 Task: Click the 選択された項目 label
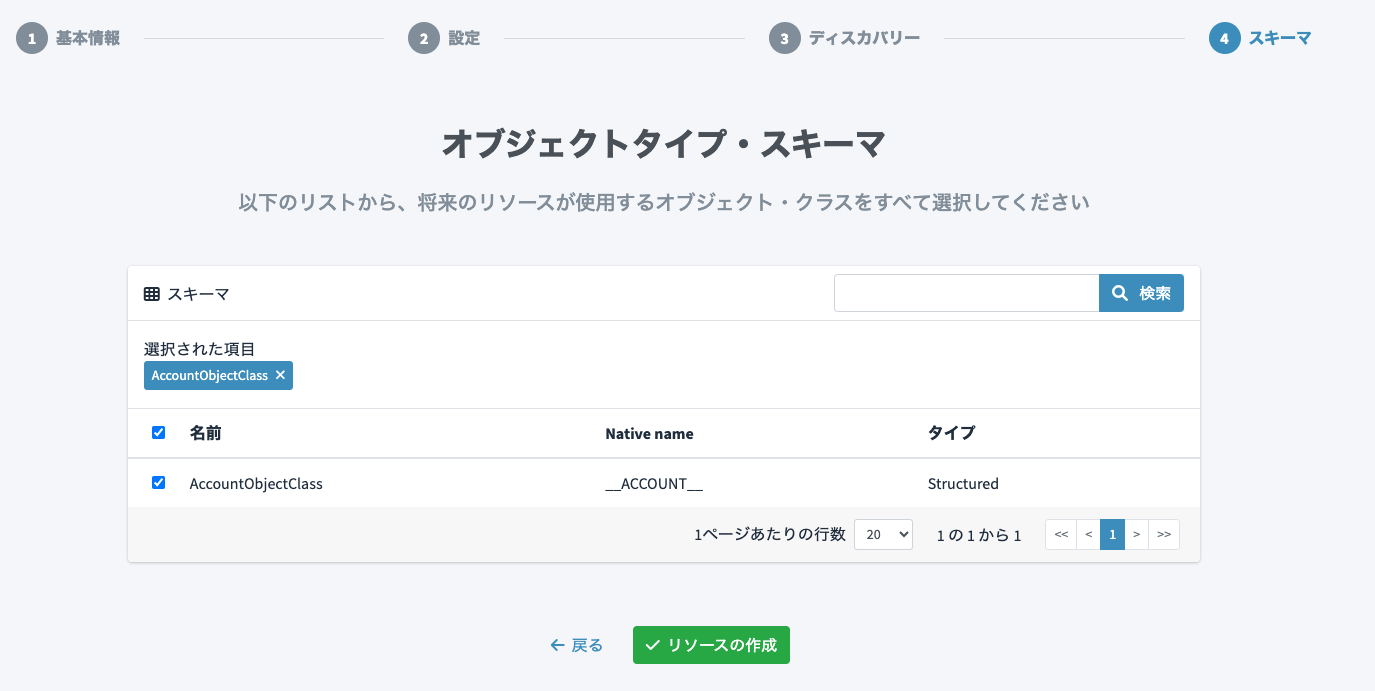[200, 349]
